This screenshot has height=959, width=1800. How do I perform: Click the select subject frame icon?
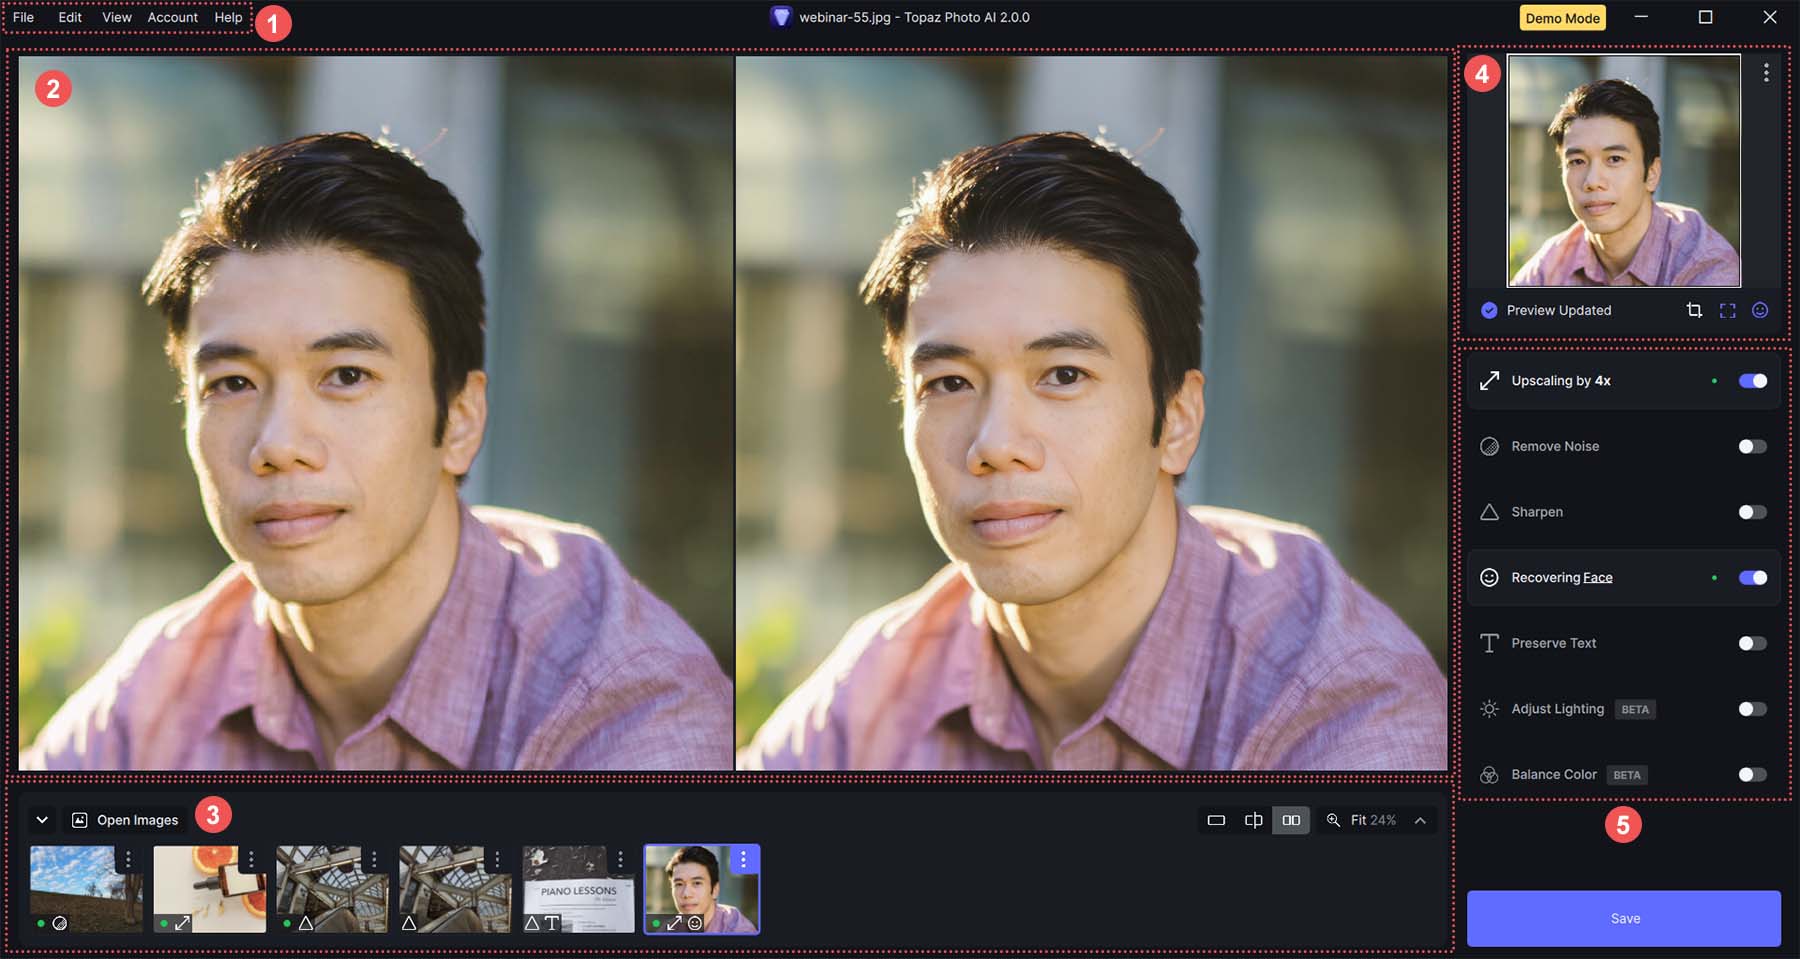1727,310
